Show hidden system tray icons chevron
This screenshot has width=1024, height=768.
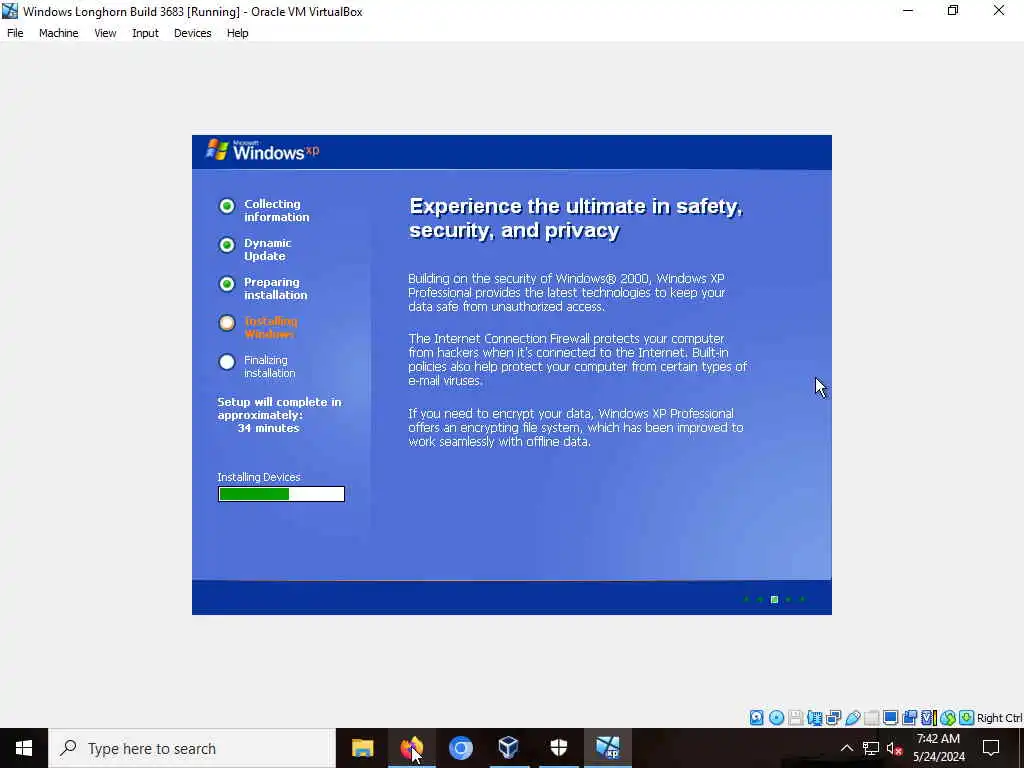tap(846, 748)
